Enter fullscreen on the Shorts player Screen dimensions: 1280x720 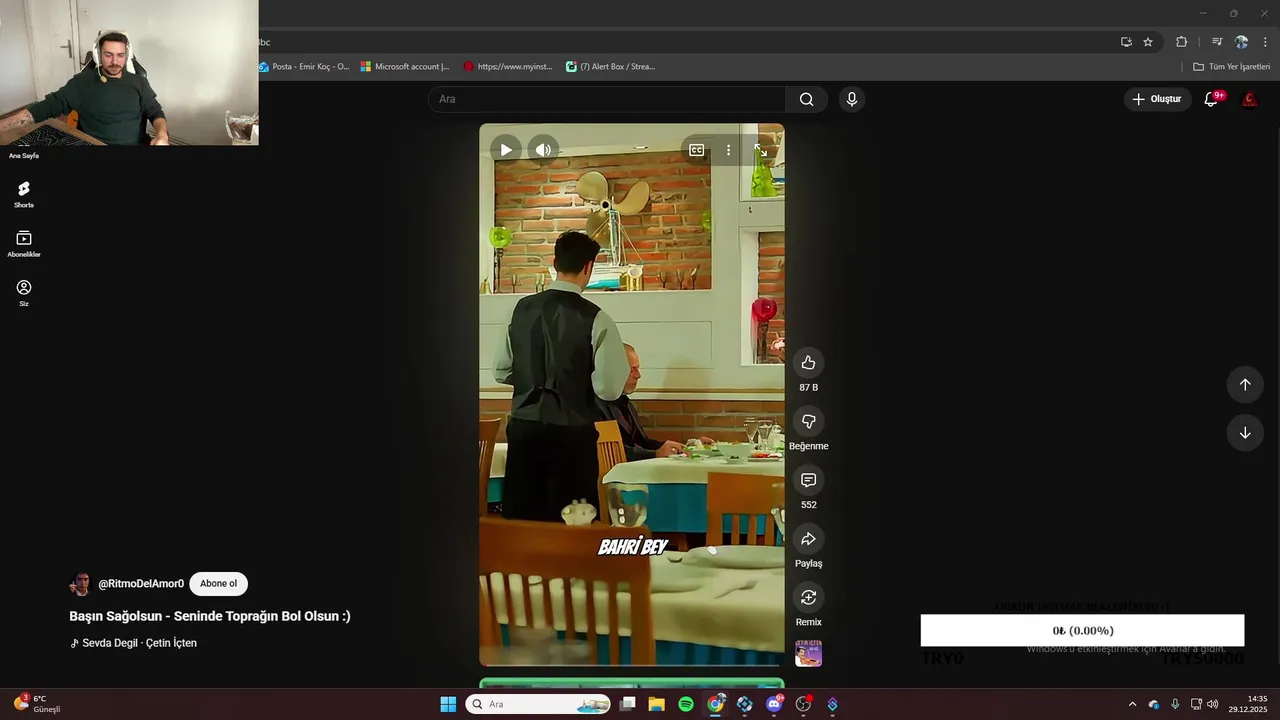[761, 150]
